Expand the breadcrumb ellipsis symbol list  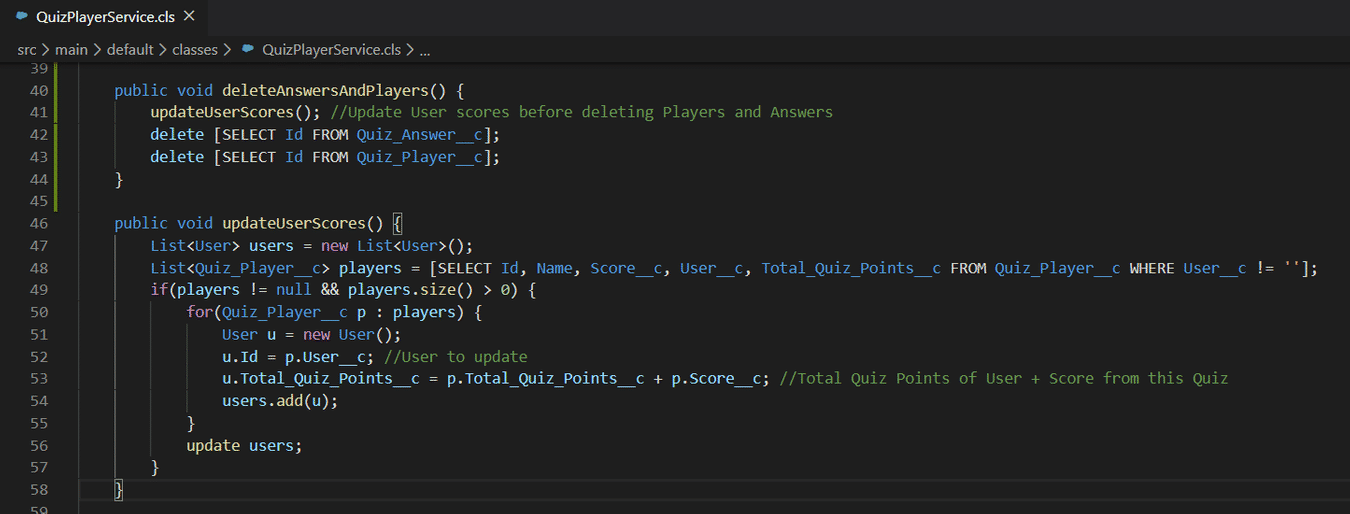click(425, 49)
